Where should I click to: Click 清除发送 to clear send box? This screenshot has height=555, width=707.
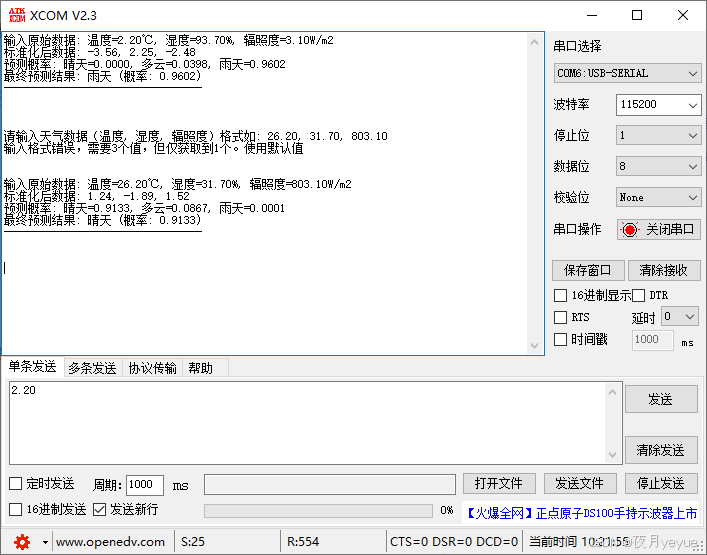(661, 450)
